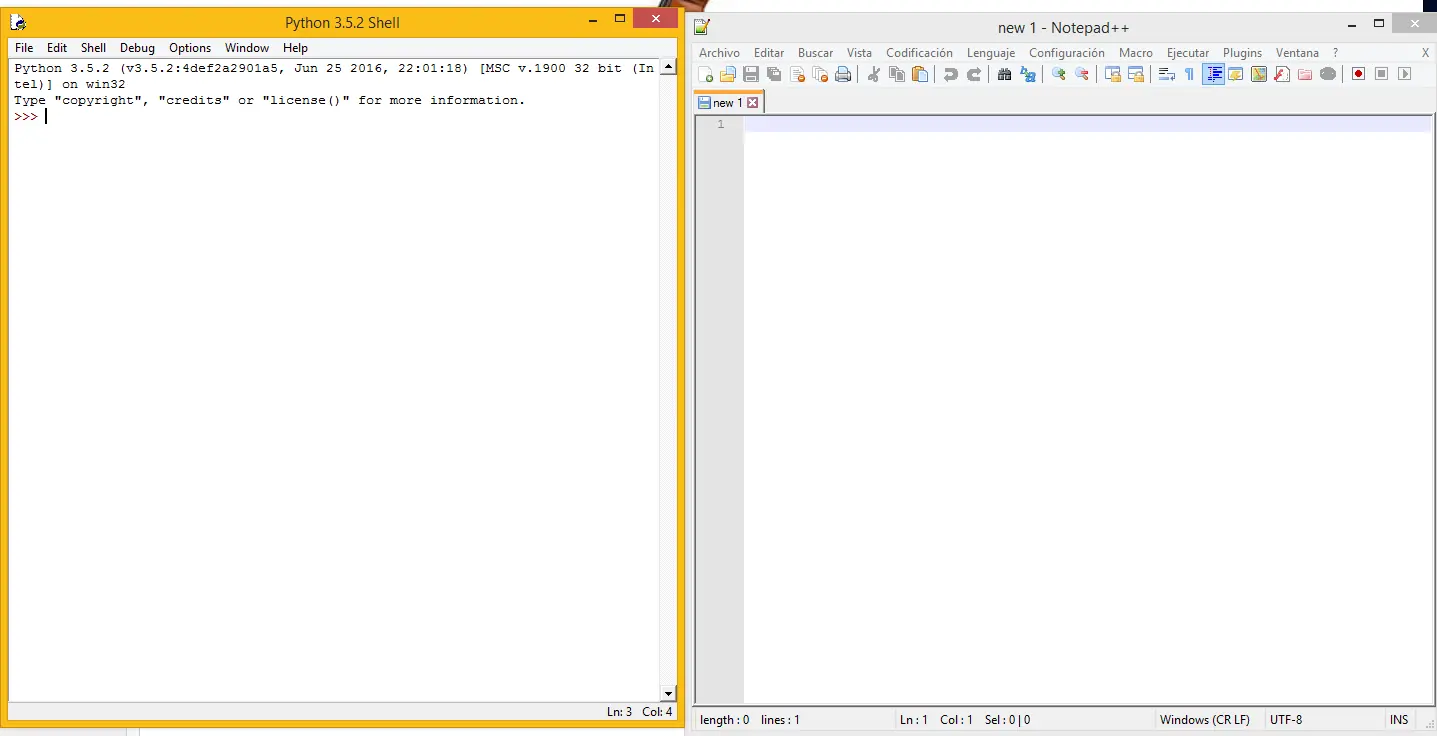
Task: Zoom in using the magnifier plus icon
Action: point(1058,74)
